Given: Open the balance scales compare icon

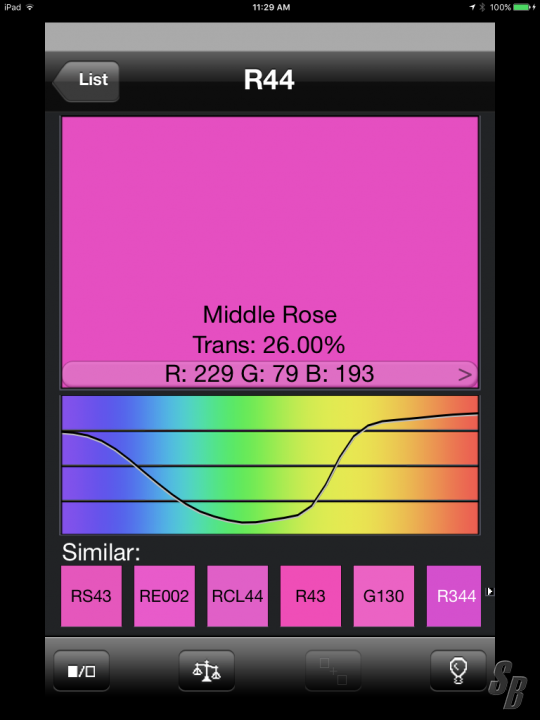Looking at the screenshot, I should tap(207, 671).
